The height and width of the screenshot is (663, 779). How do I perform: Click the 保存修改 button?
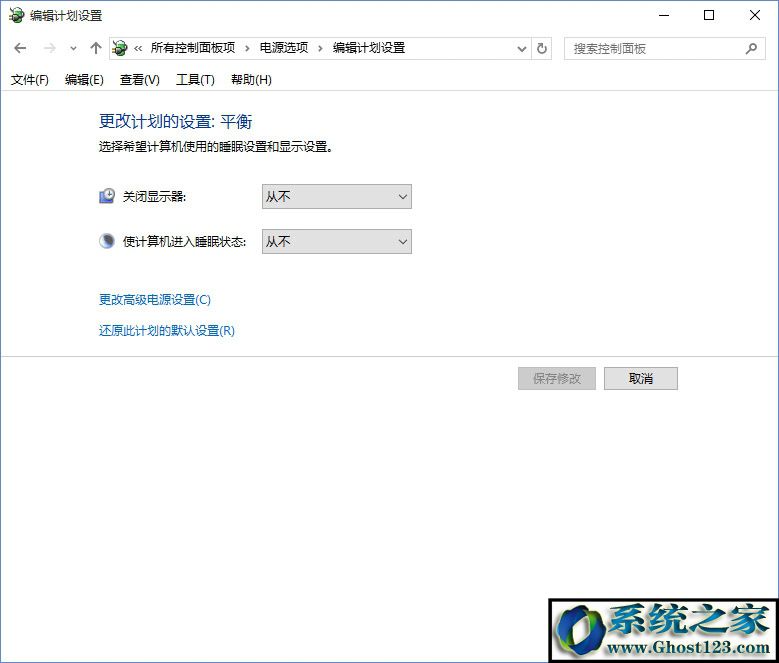[x=557, y=378]
